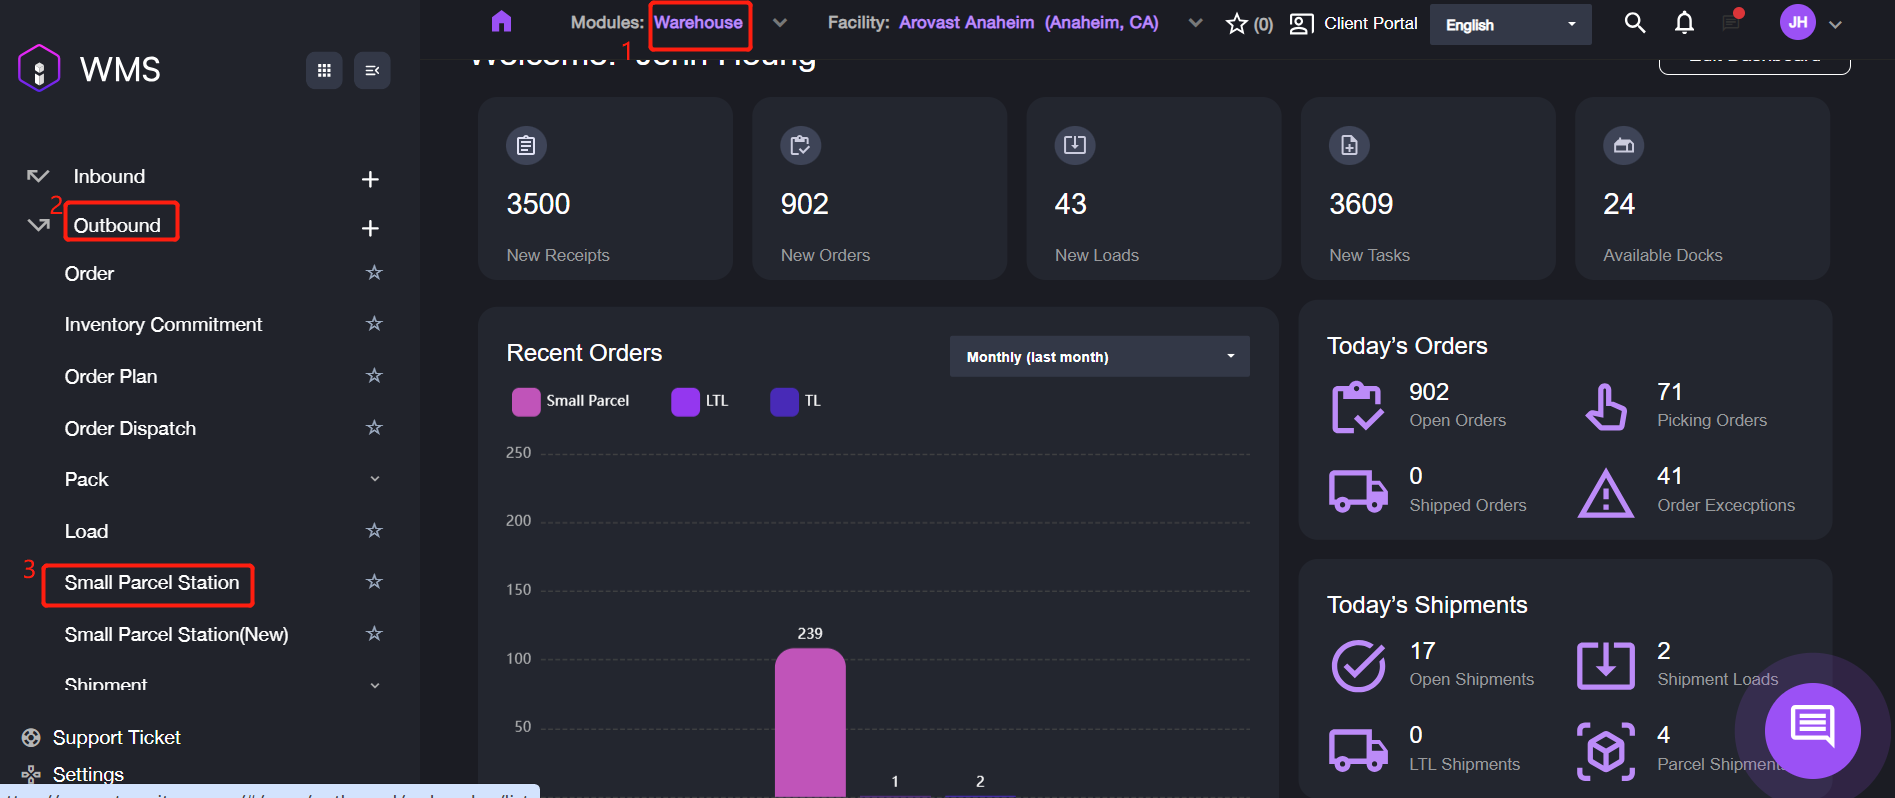Open the search magnifier icon

point(1634,23)
